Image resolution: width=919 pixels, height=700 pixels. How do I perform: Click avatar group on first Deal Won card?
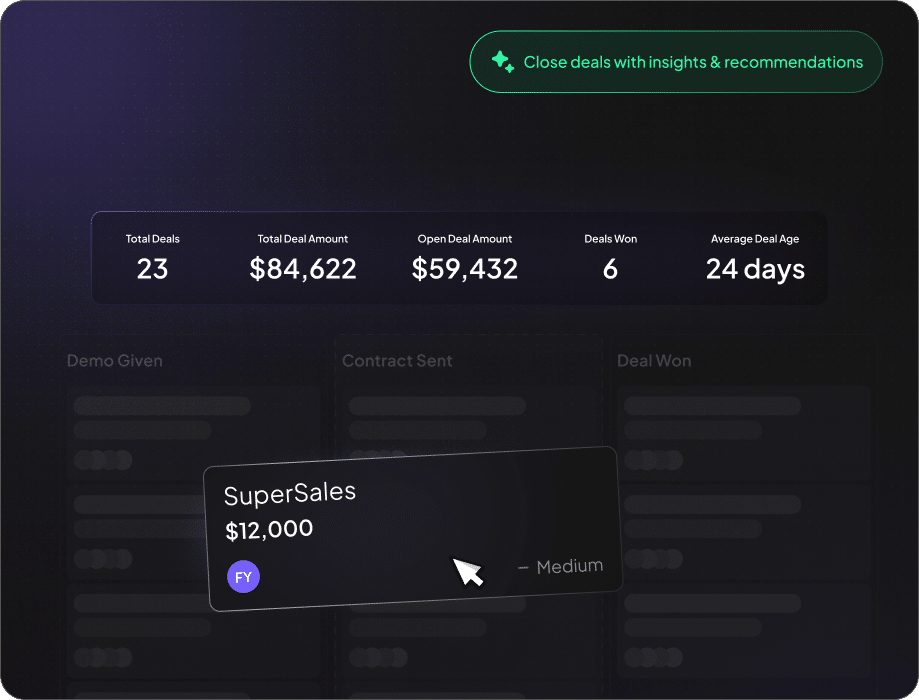[654, 460]
